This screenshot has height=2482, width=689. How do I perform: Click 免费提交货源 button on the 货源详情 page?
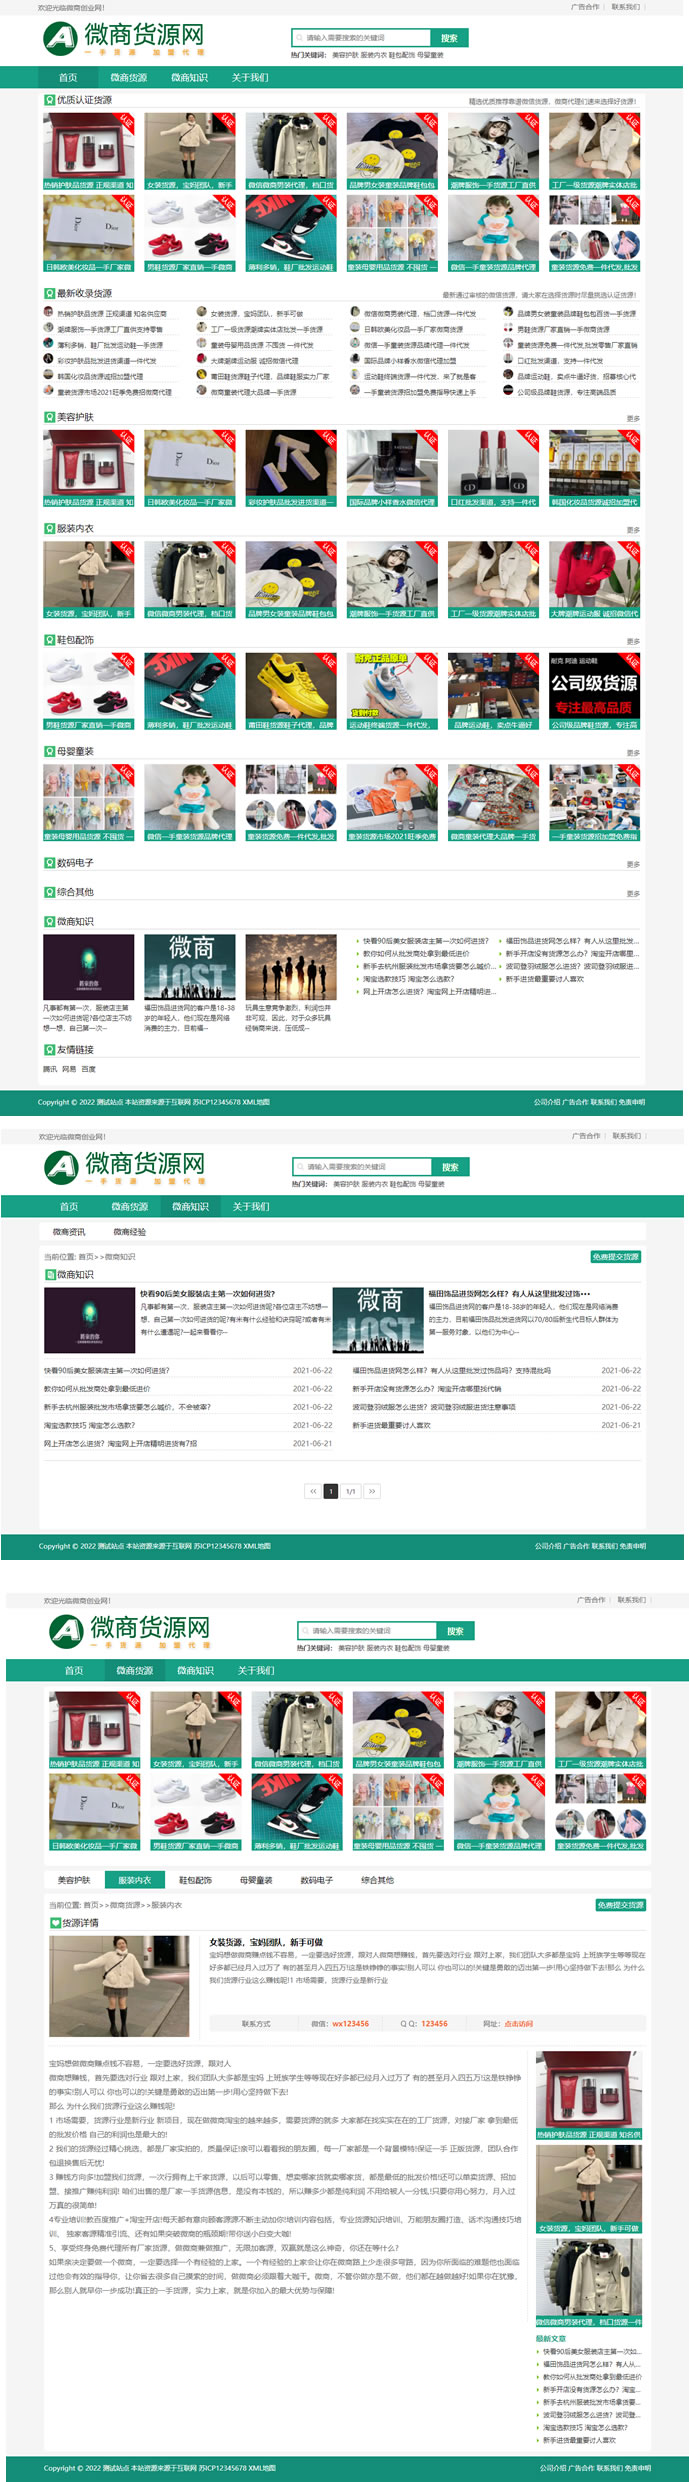click(x=621, y=1905)
